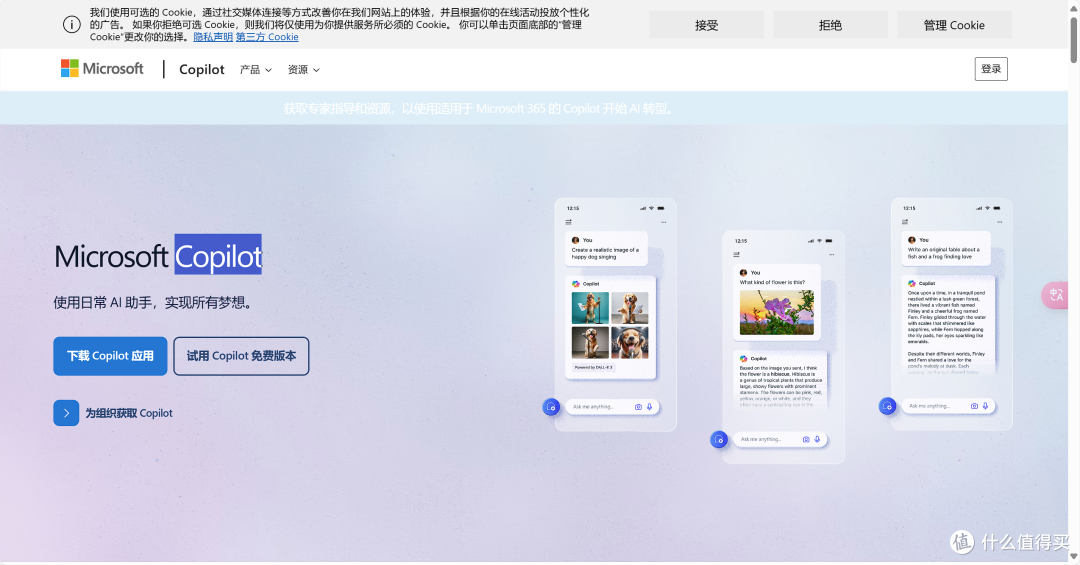The height and width of the screenshot is (565, 1080).
Task: Click the arrow icon beside 为组织获取 Copilot
Action: point(66,413)
